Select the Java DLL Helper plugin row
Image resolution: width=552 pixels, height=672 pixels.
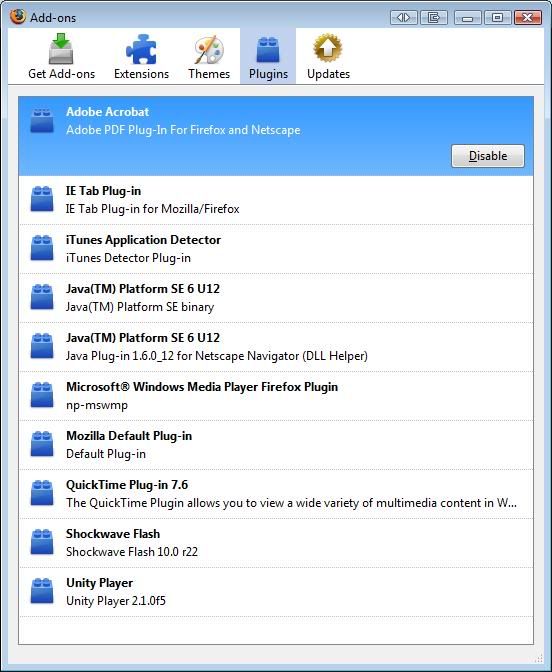(x=276, y=347)
